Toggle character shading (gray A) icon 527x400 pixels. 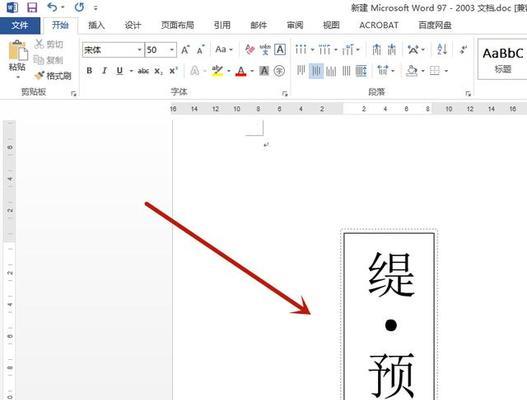tap(264, 71)
